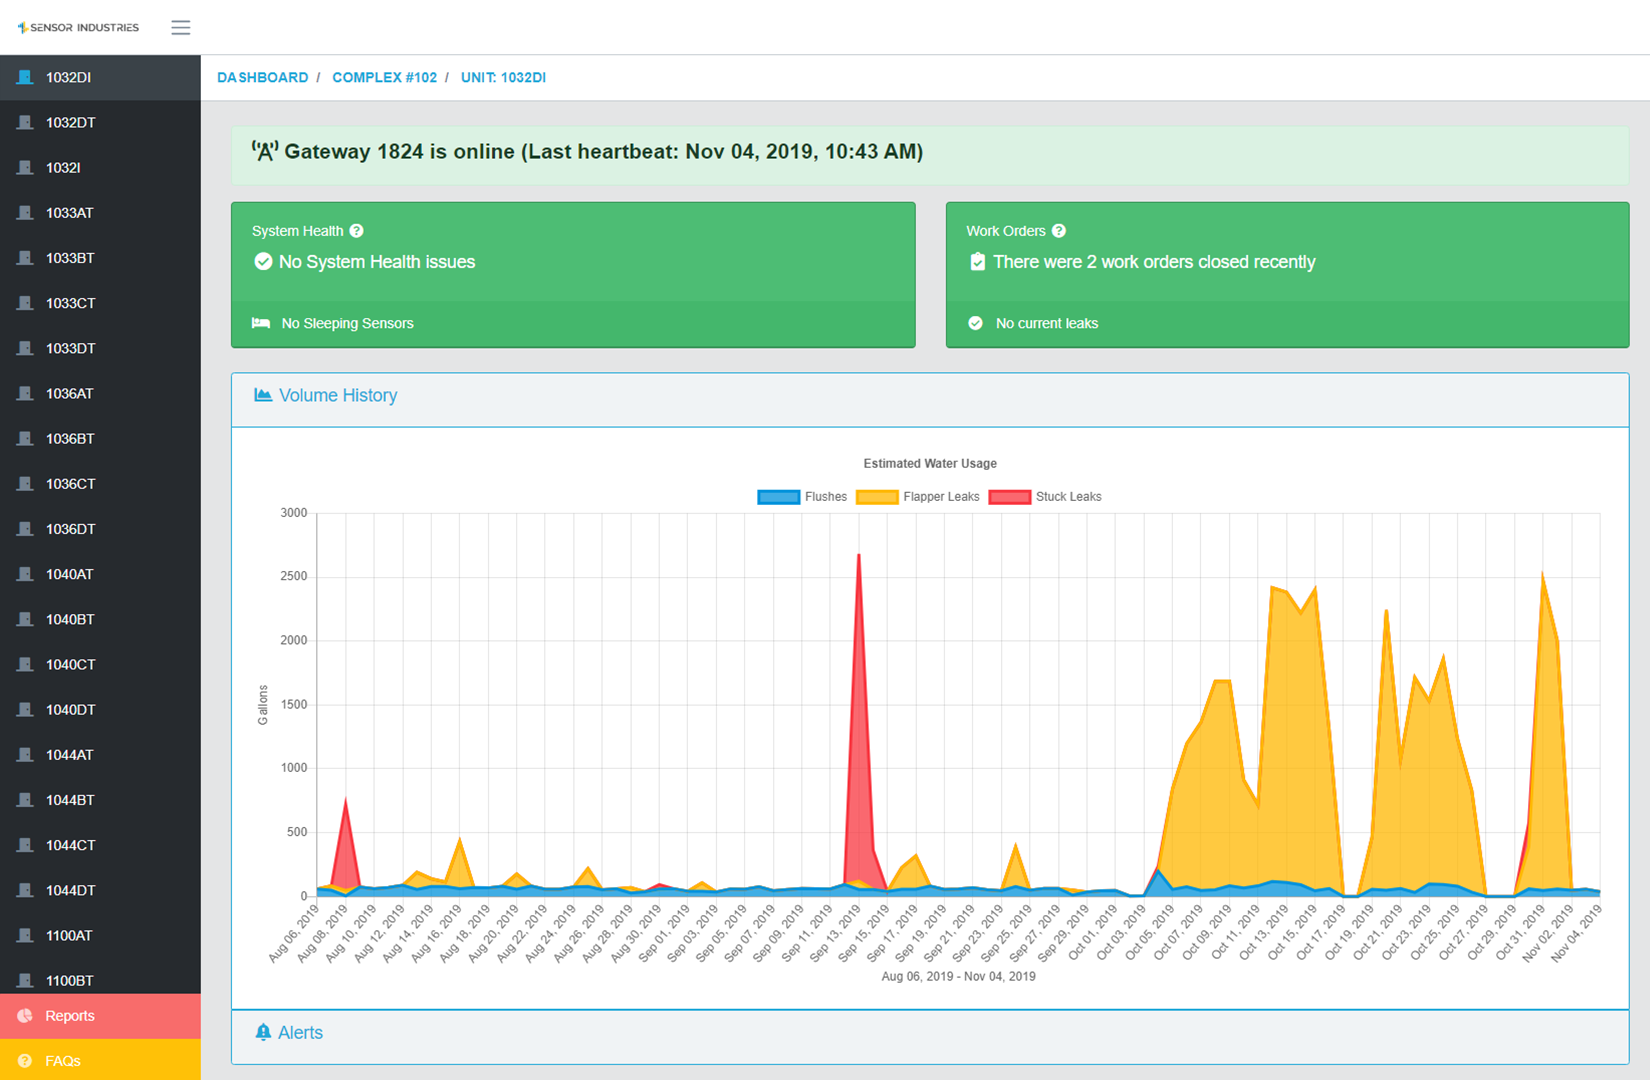Click the Estimated Water Usage chart title
Image resolution: width=1650 pixels, height=1080 pixels.
click(930, 464)
